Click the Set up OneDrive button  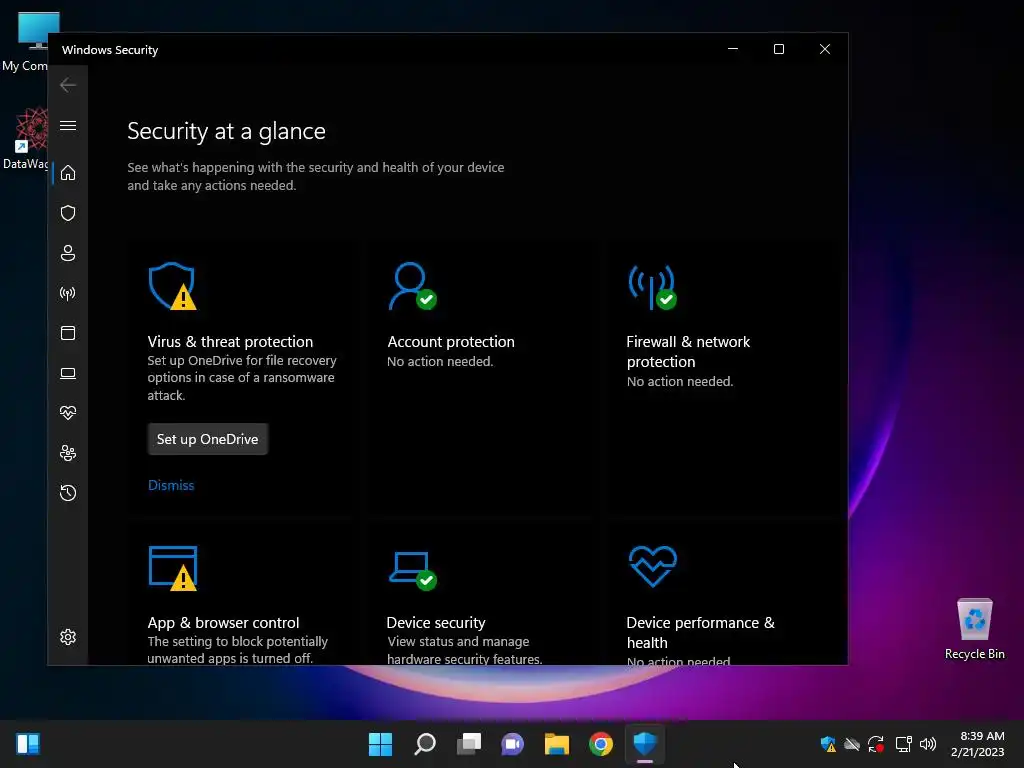tap(208, 439)
